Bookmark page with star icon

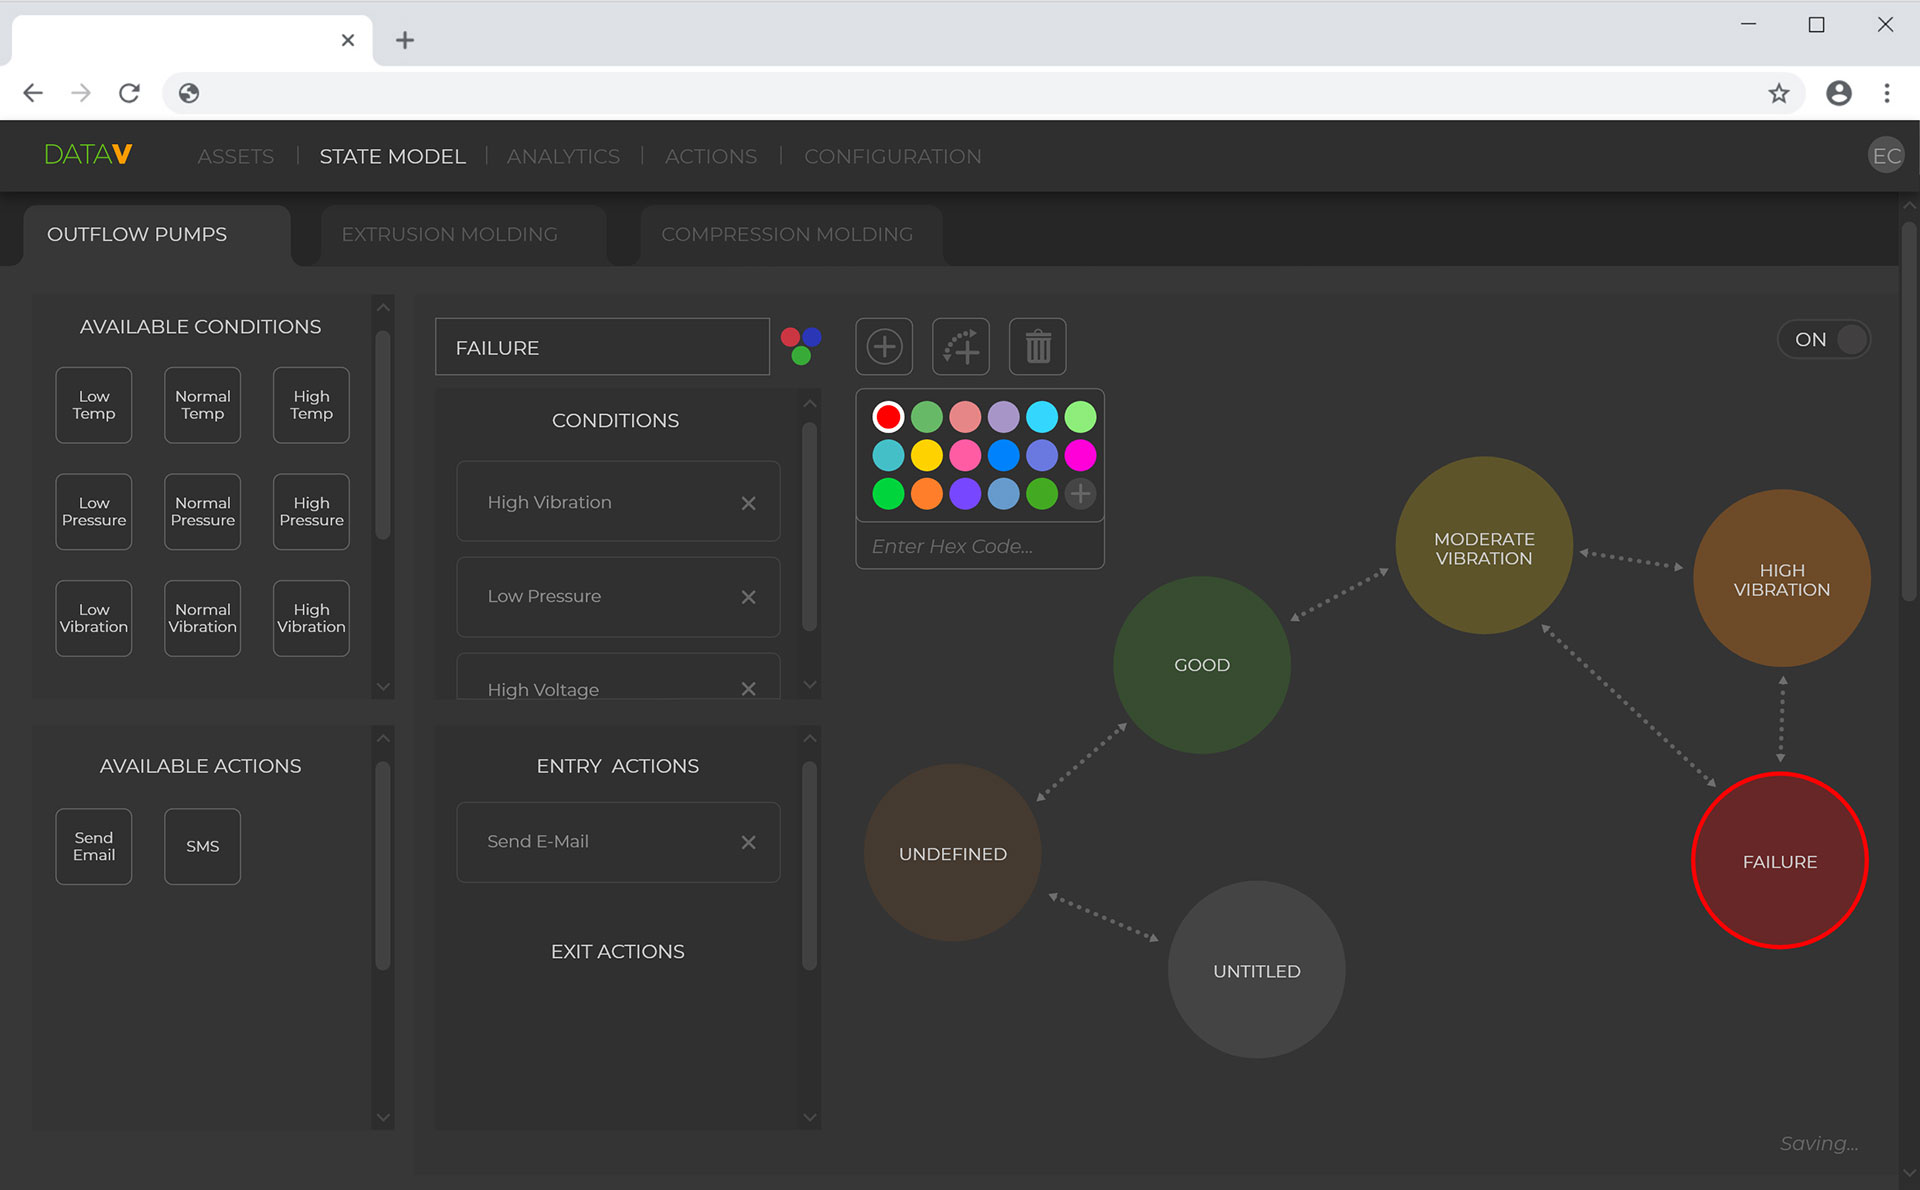[x=1778, y=93]
